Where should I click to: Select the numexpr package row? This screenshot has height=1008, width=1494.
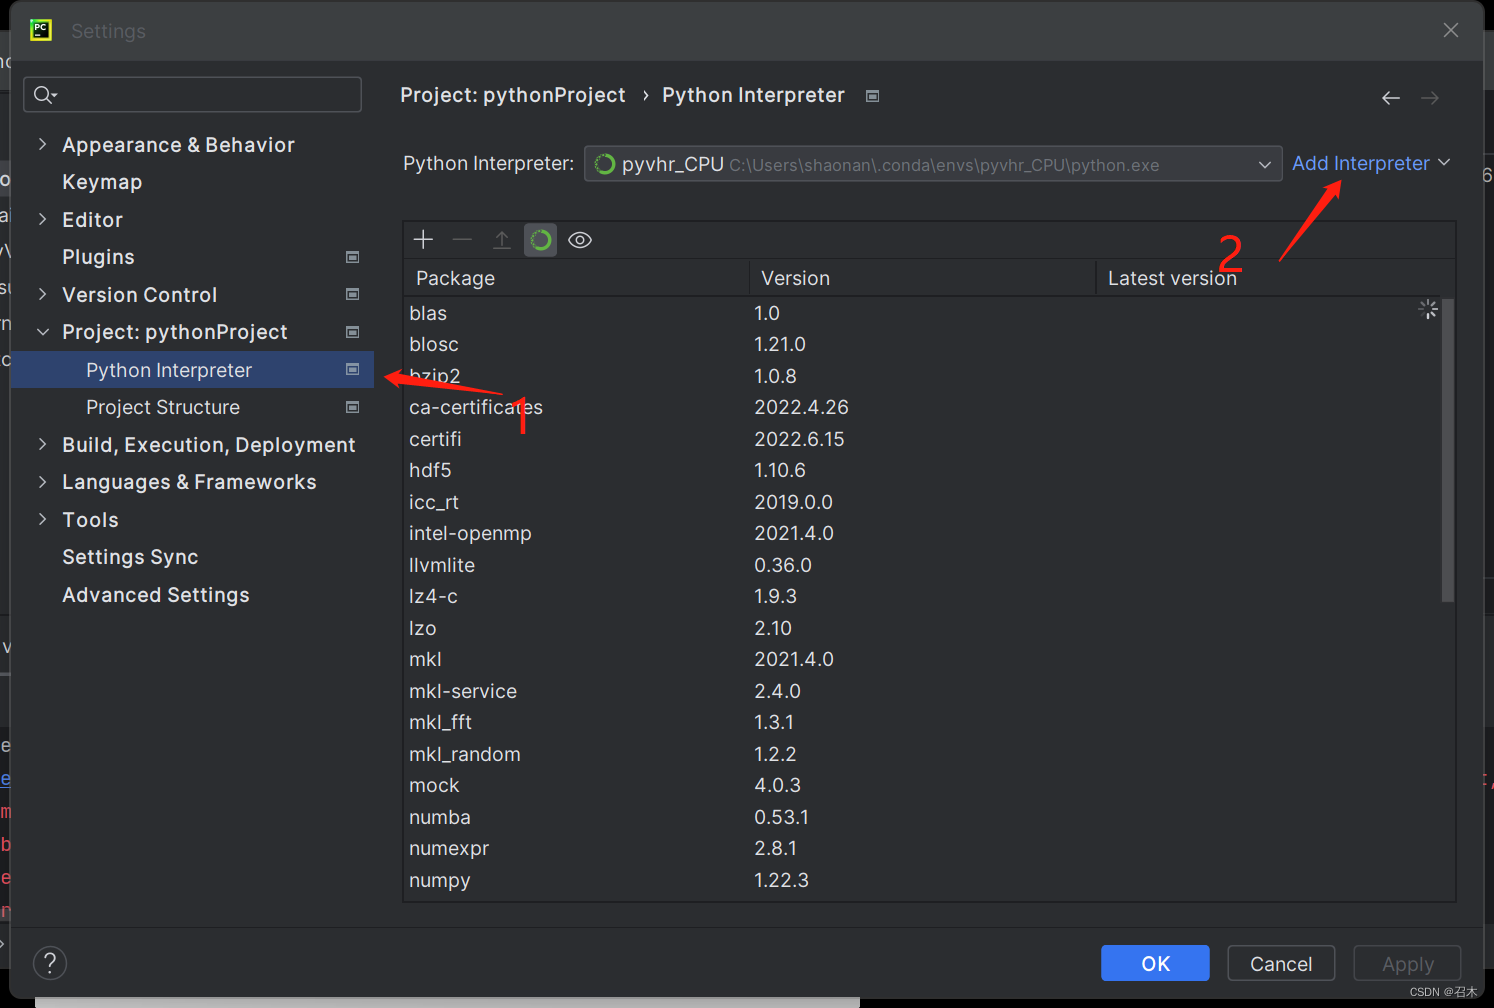coord(920,848)
